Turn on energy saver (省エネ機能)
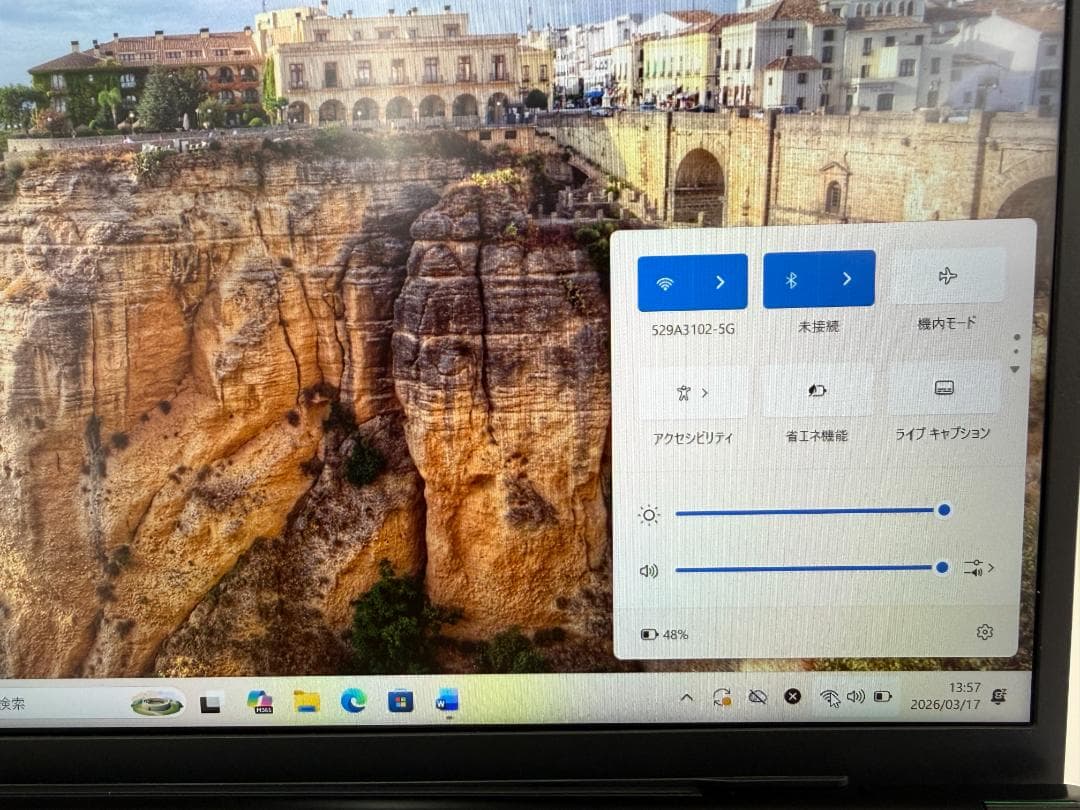This screenshot has width=1080, height=810. tap(817, 391)
